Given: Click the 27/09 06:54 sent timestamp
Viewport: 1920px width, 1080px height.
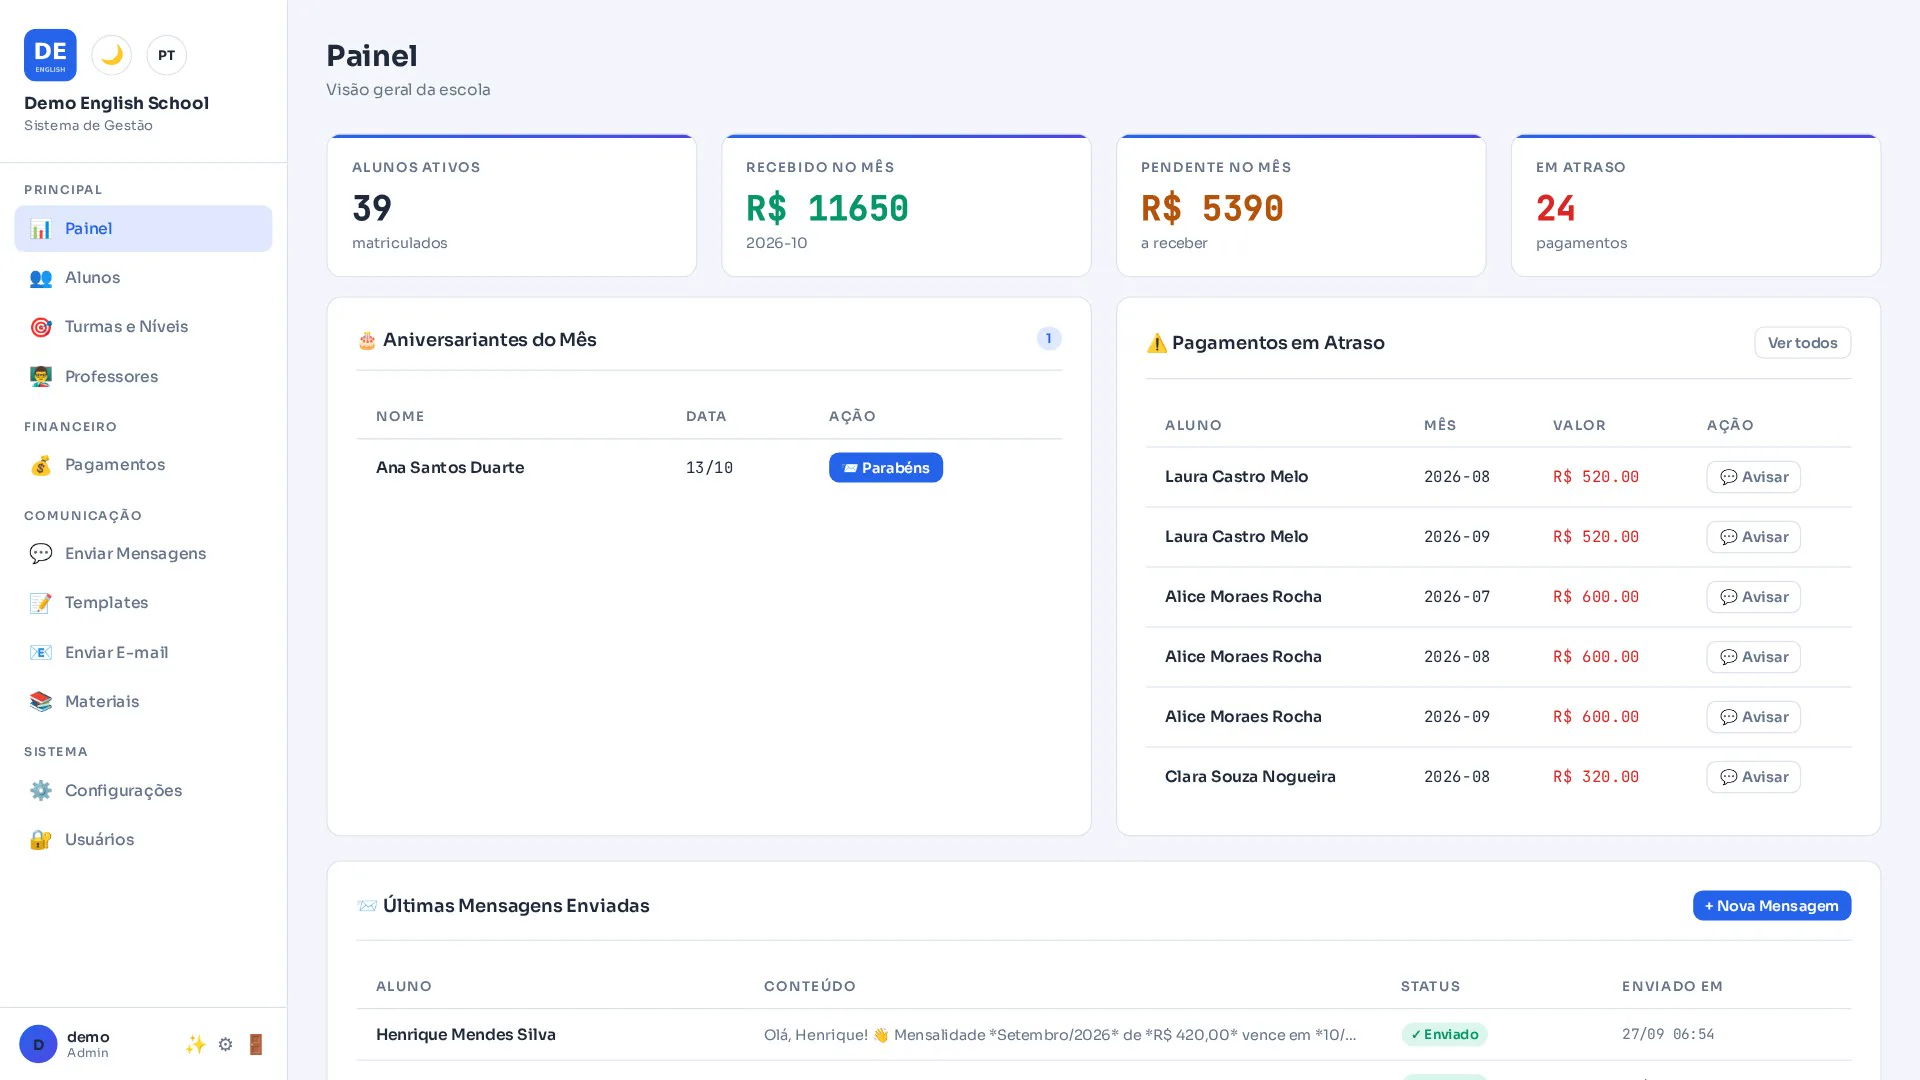Looking at the screenshot, I should pos(1668,1034).
